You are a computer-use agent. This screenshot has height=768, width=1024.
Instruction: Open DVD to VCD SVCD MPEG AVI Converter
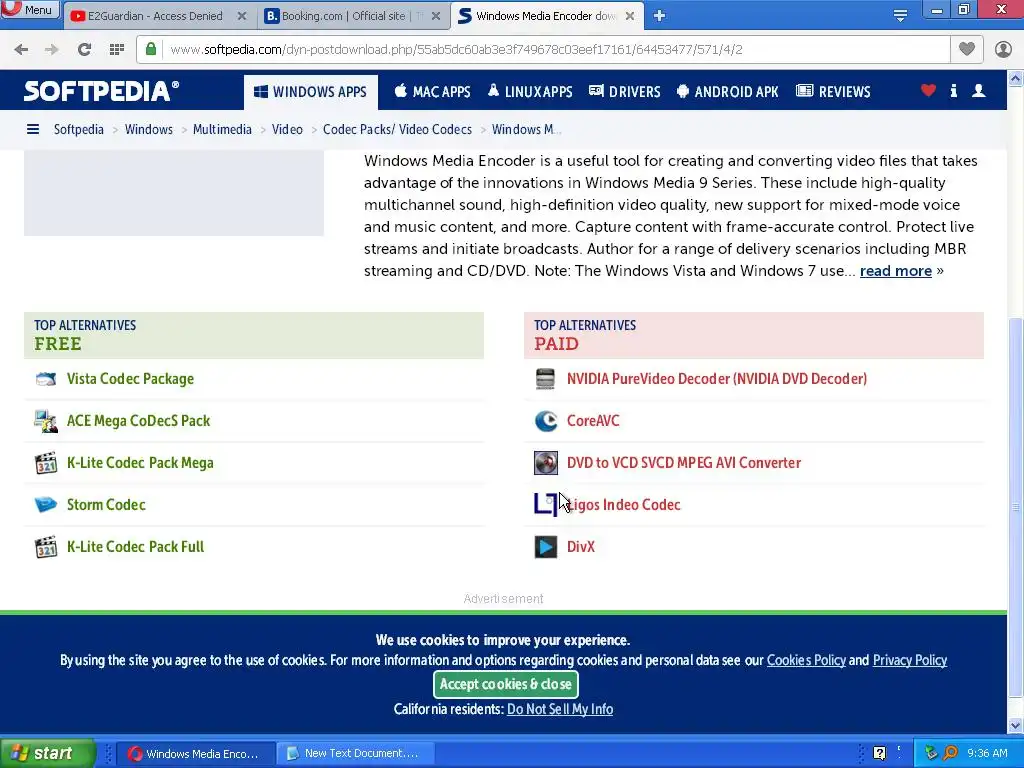click(x=684, y=462)
